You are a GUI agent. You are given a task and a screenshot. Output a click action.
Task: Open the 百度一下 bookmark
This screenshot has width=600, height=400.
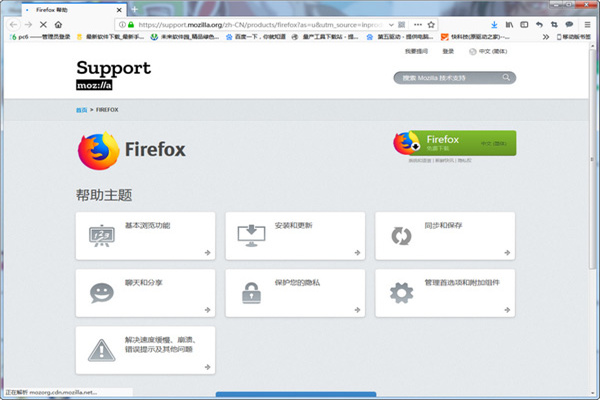coord(256,37)
